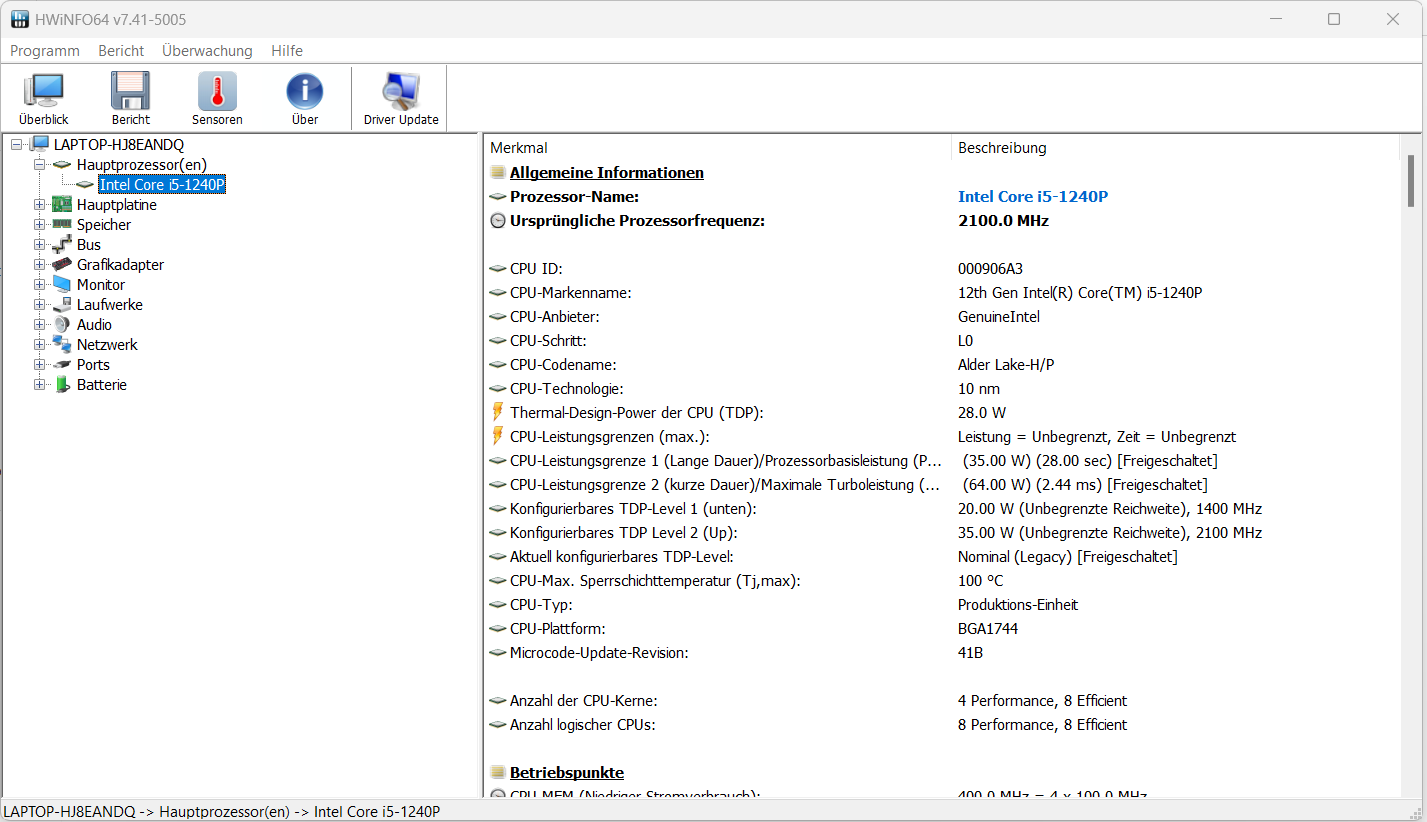Expand the Hauptplatine tree node
1427x822 pixels.
40,205
